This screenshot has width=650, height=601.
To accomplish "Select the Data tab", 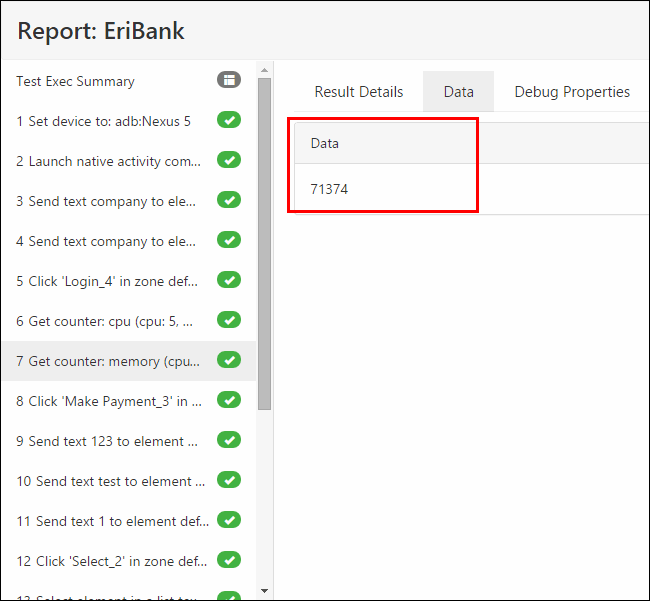I will 458,92.
